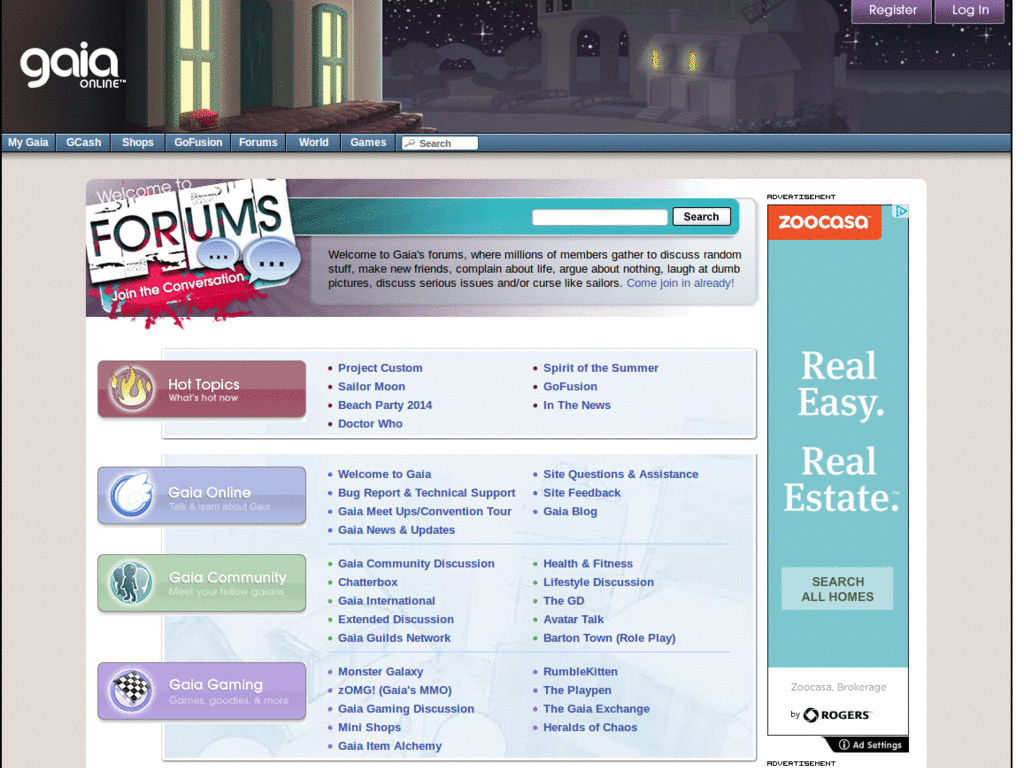The height and width of the screenshot is (768, 1024).
Task: Follow the Come join in already! link
Action: click(680, 283)
